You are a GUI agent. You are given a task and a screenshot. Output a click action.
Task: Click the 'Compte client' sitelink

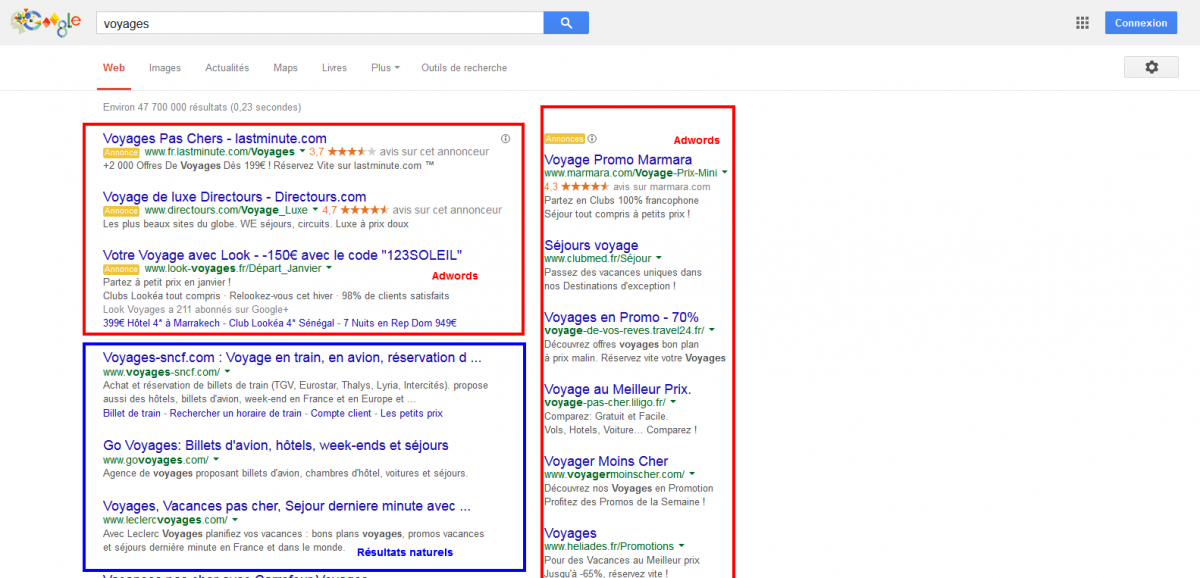(x=342, y=413)
